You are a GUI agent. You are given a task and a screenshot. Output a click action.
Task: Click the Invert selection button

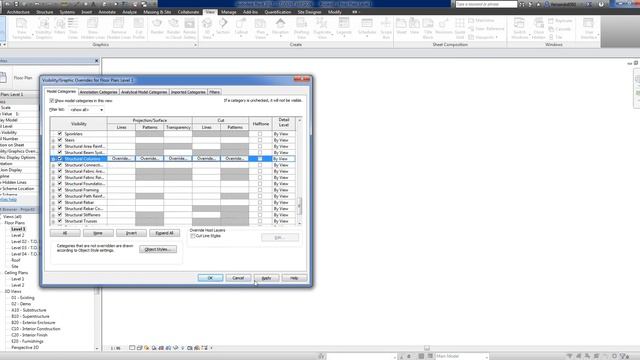[131, 233]
